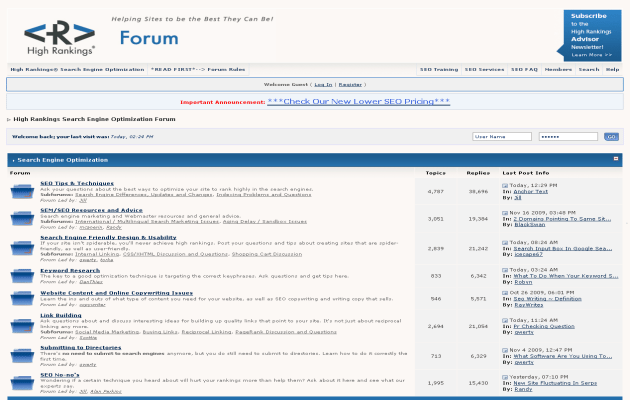Click the GO login button

click(611, 137)
